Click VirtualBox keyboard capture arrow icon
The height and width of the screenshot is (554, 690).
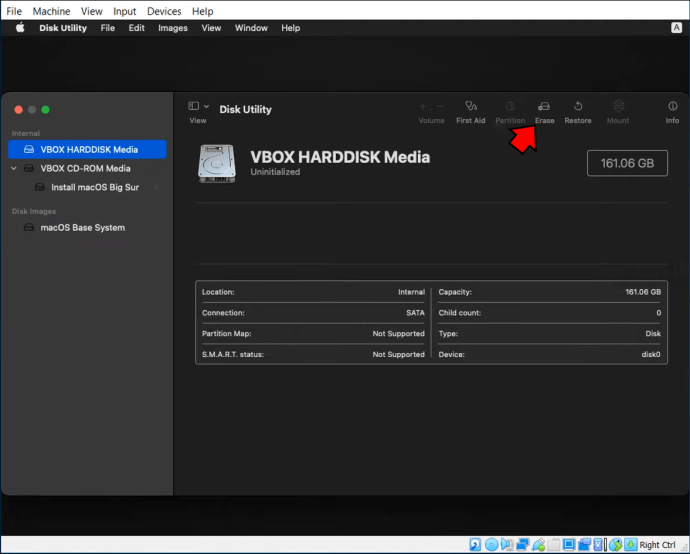(x=631, y=545)
